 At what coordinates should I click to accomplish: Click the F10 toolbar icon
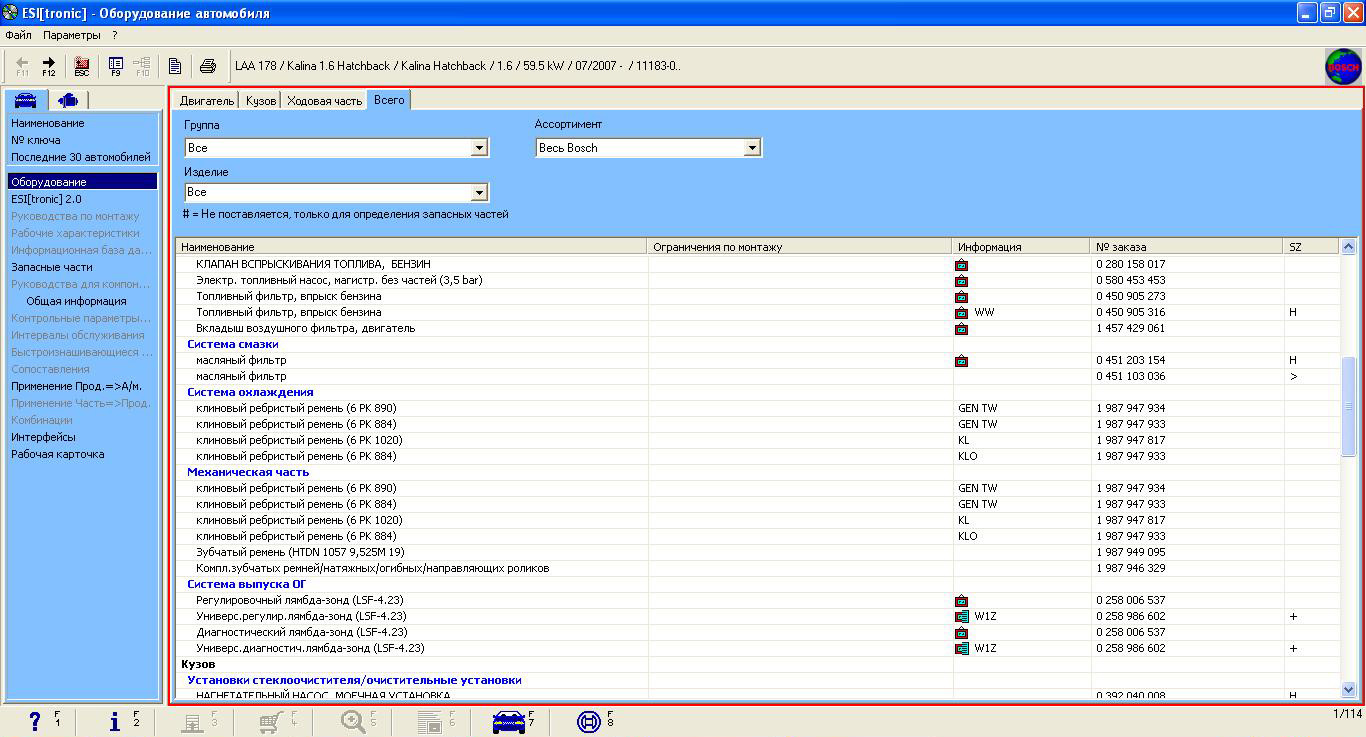coord(142,66)
